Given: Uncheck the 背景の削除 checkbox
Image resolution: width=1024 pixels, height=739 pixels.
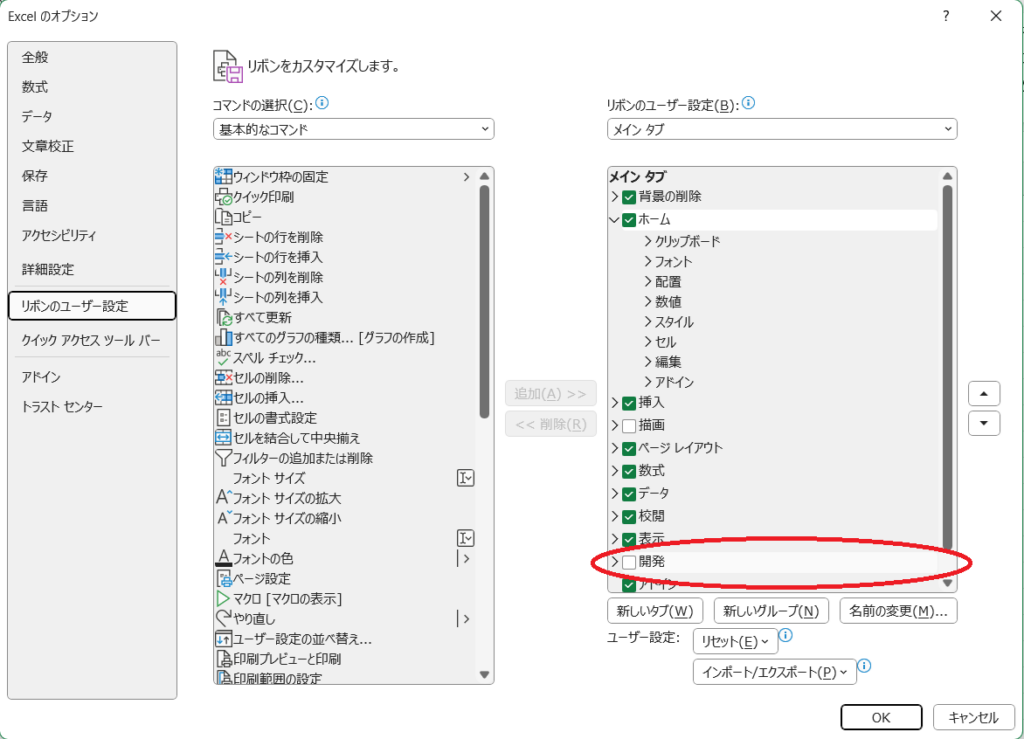Looking at the screenshot, I should coord(628,197).
